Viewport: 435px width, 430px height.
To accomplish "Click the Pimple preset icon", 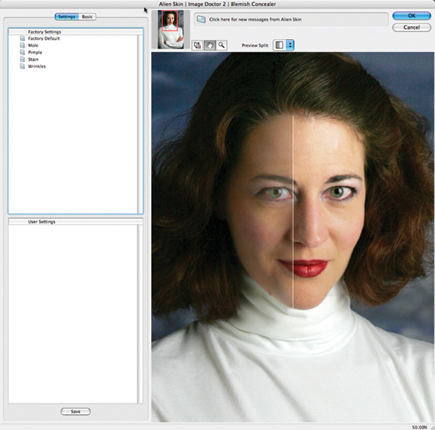I will [x=22, y=53].
